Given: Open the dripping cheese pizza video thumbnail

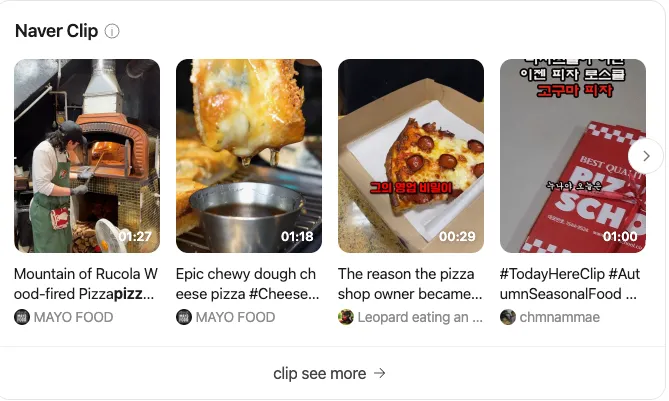Looking at the screenshot, I should [x=249, y=156].
